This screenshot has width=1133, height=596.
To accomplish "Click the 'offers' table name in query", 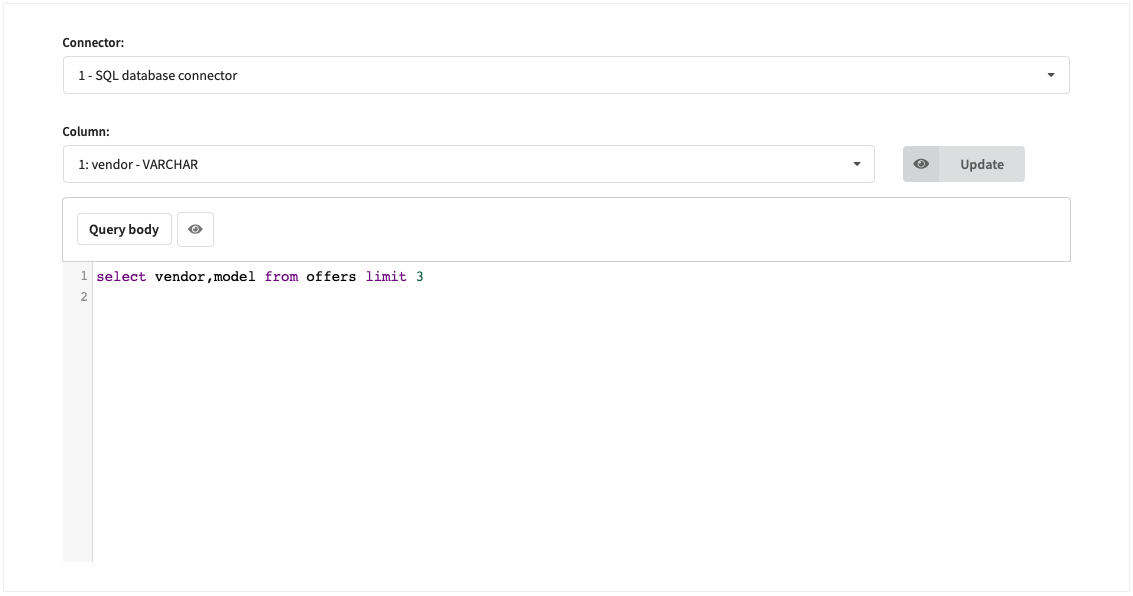I will 331,276.
